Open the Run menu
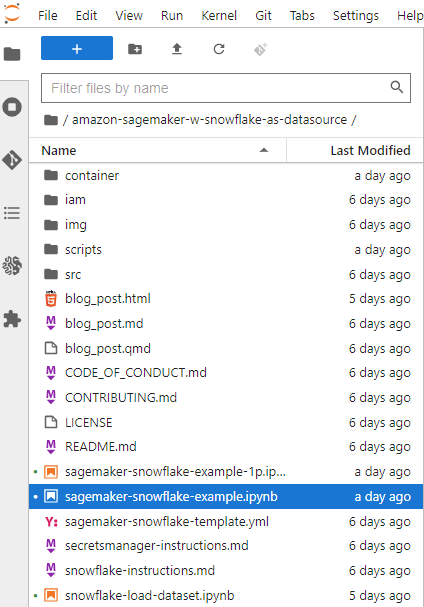Image resolution: width=424 pixels, height=607 pixels. 172,15
